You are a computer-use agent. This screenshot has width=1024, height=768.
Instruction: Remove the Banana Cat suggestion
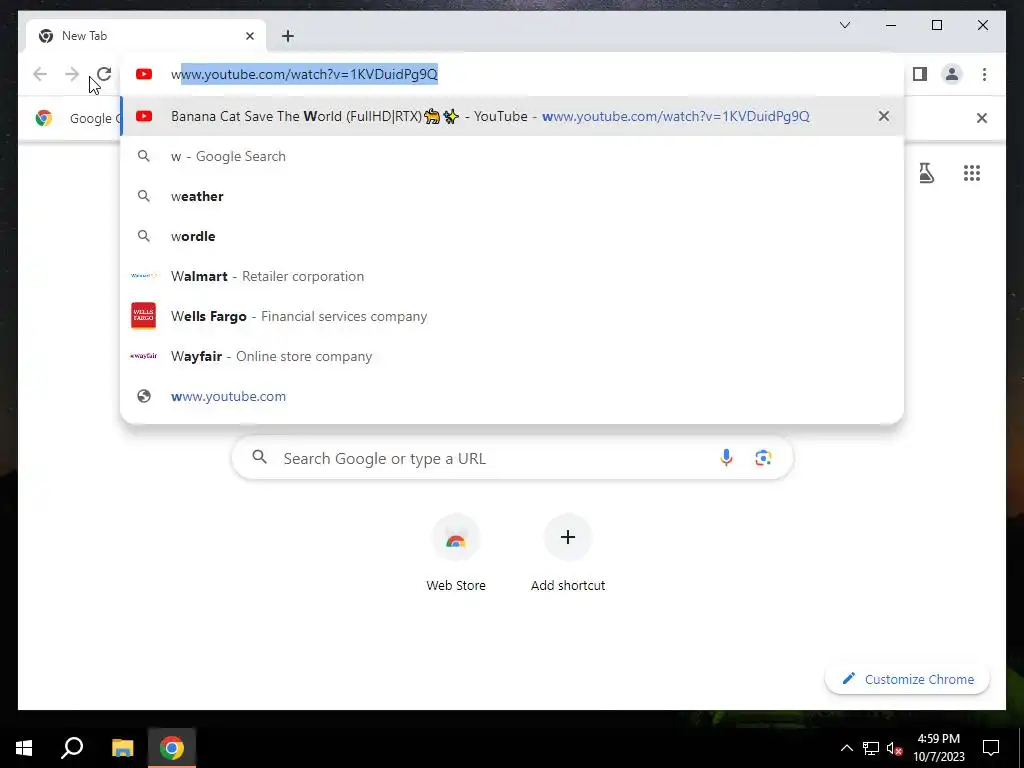[x=884, y=116]
